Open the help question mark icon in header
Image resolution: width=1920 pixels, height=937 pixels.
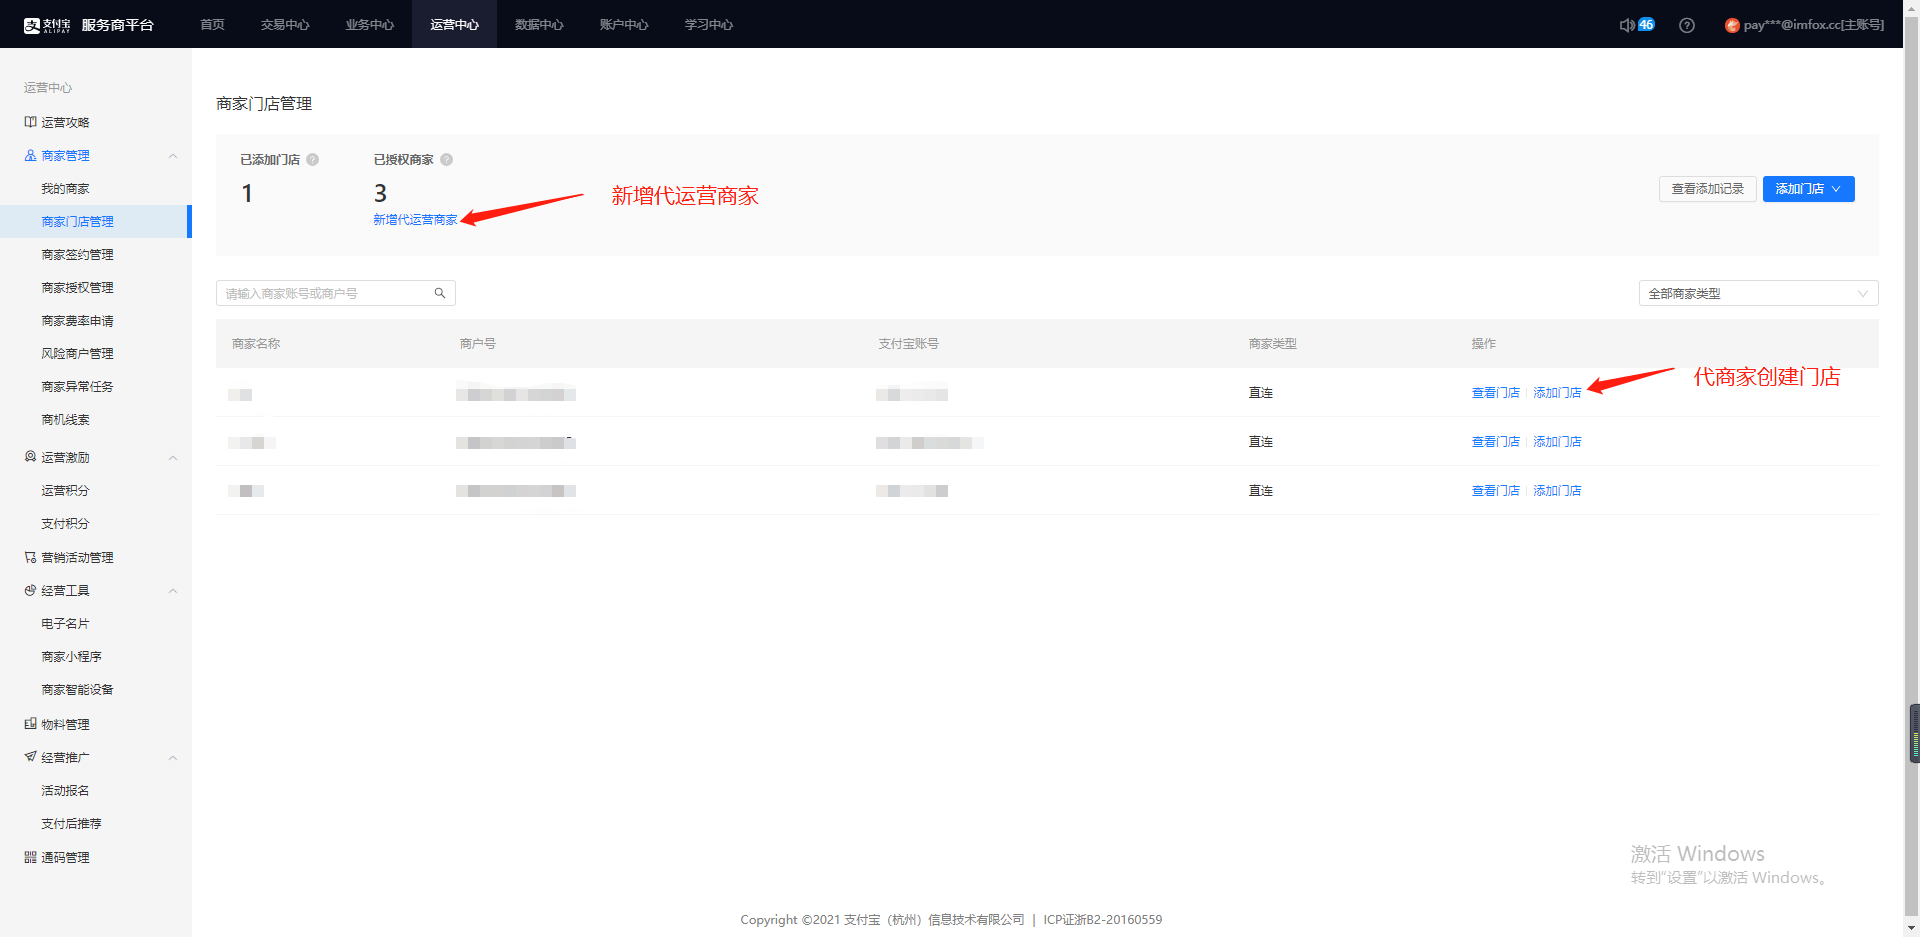(1687, 25)
